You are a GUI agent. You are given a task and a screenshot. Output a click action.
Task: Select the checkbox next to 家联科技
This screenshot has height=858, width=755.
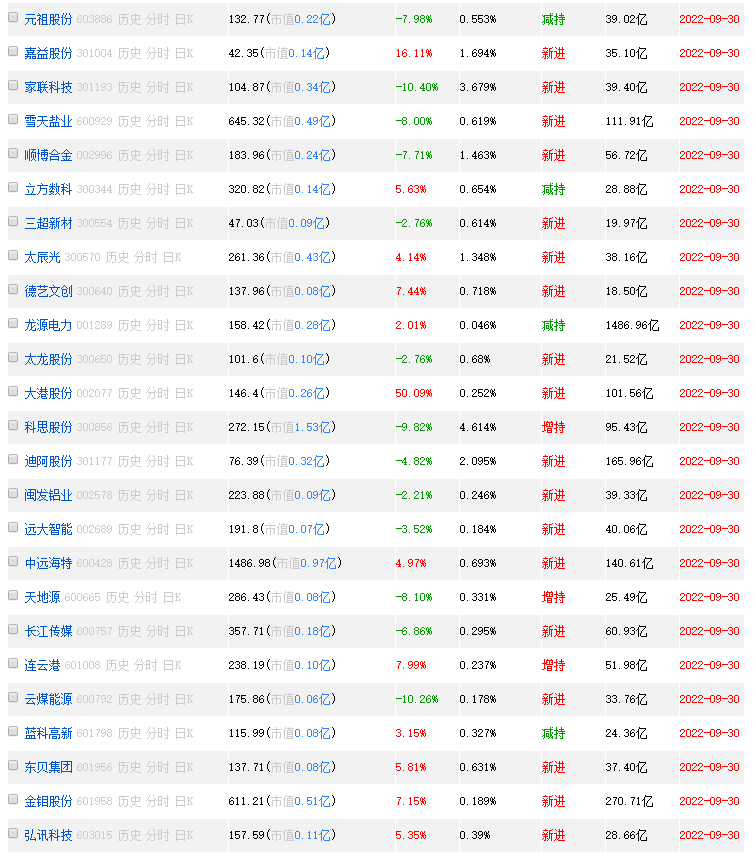(x=13, y=85)
